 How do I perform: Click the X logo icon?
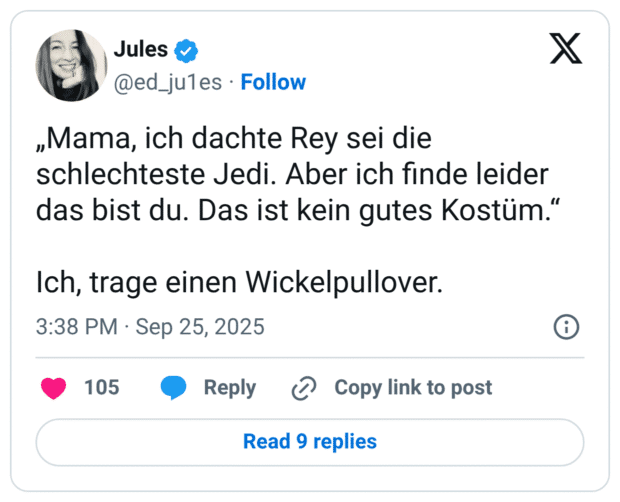point(566,47)
